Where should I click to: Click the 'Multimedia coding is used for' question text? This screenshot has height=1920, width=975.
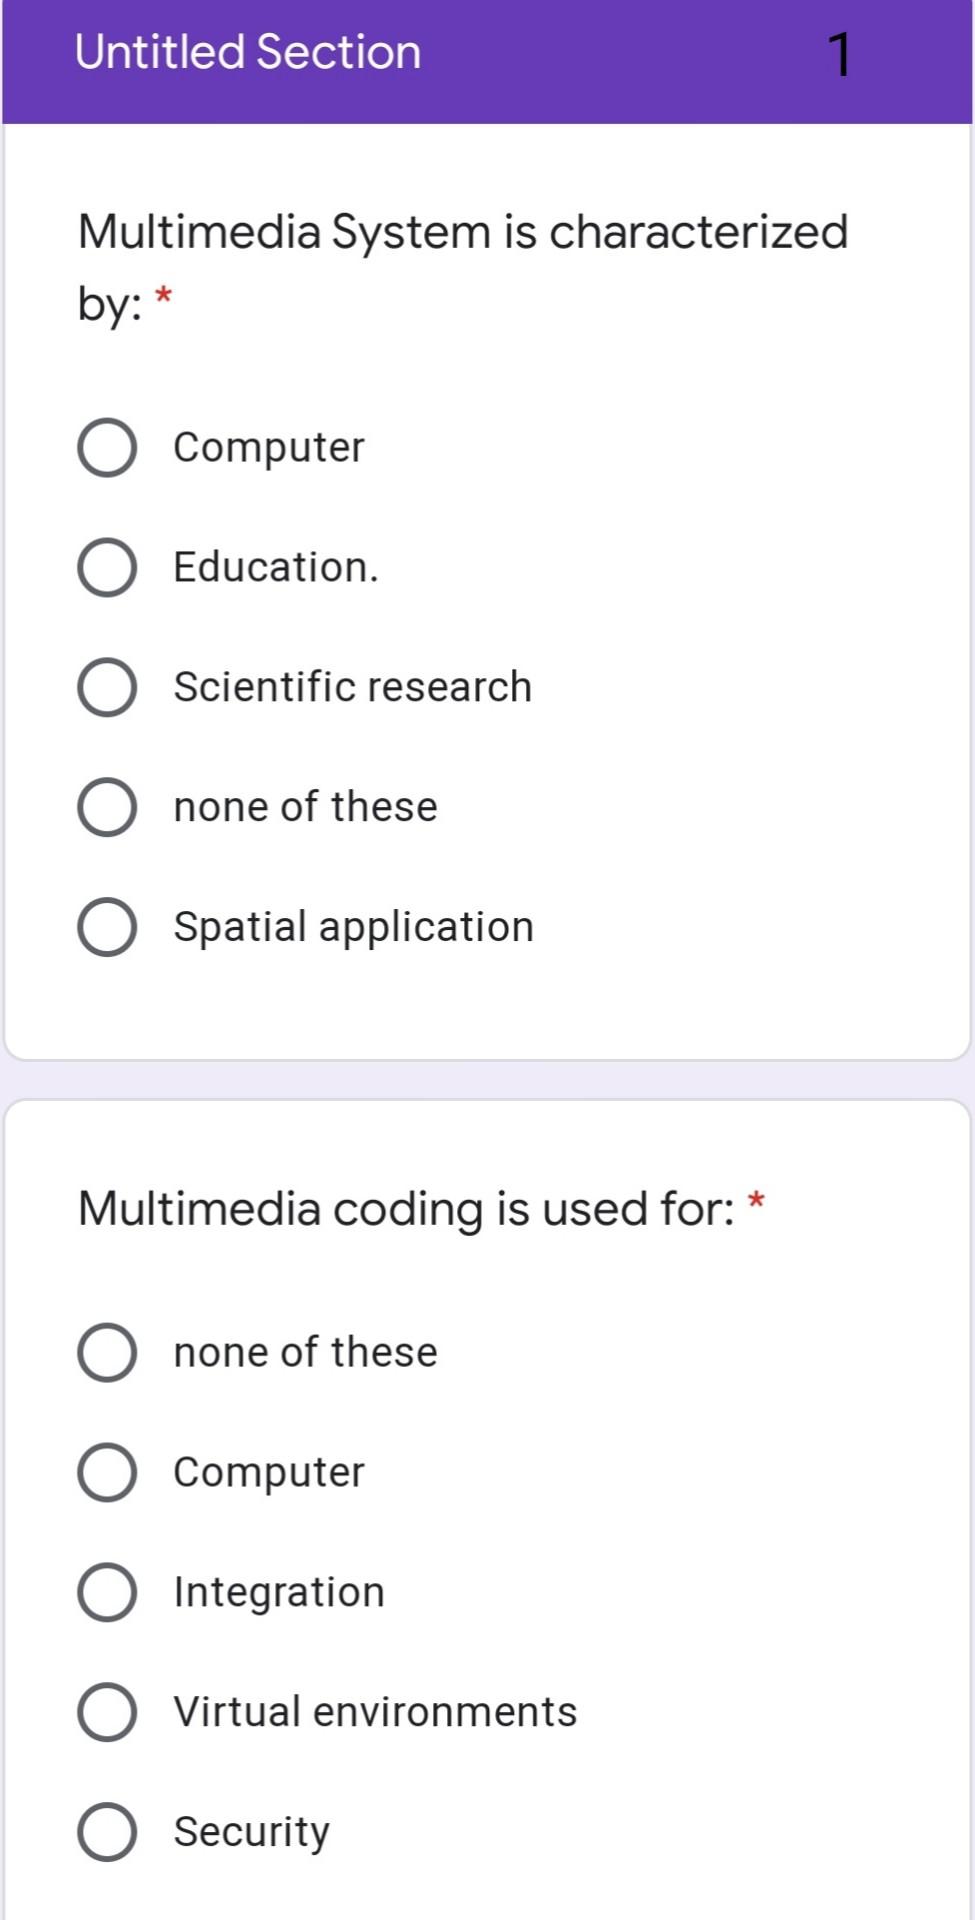pyautogui.click(x=406, y=1209)
